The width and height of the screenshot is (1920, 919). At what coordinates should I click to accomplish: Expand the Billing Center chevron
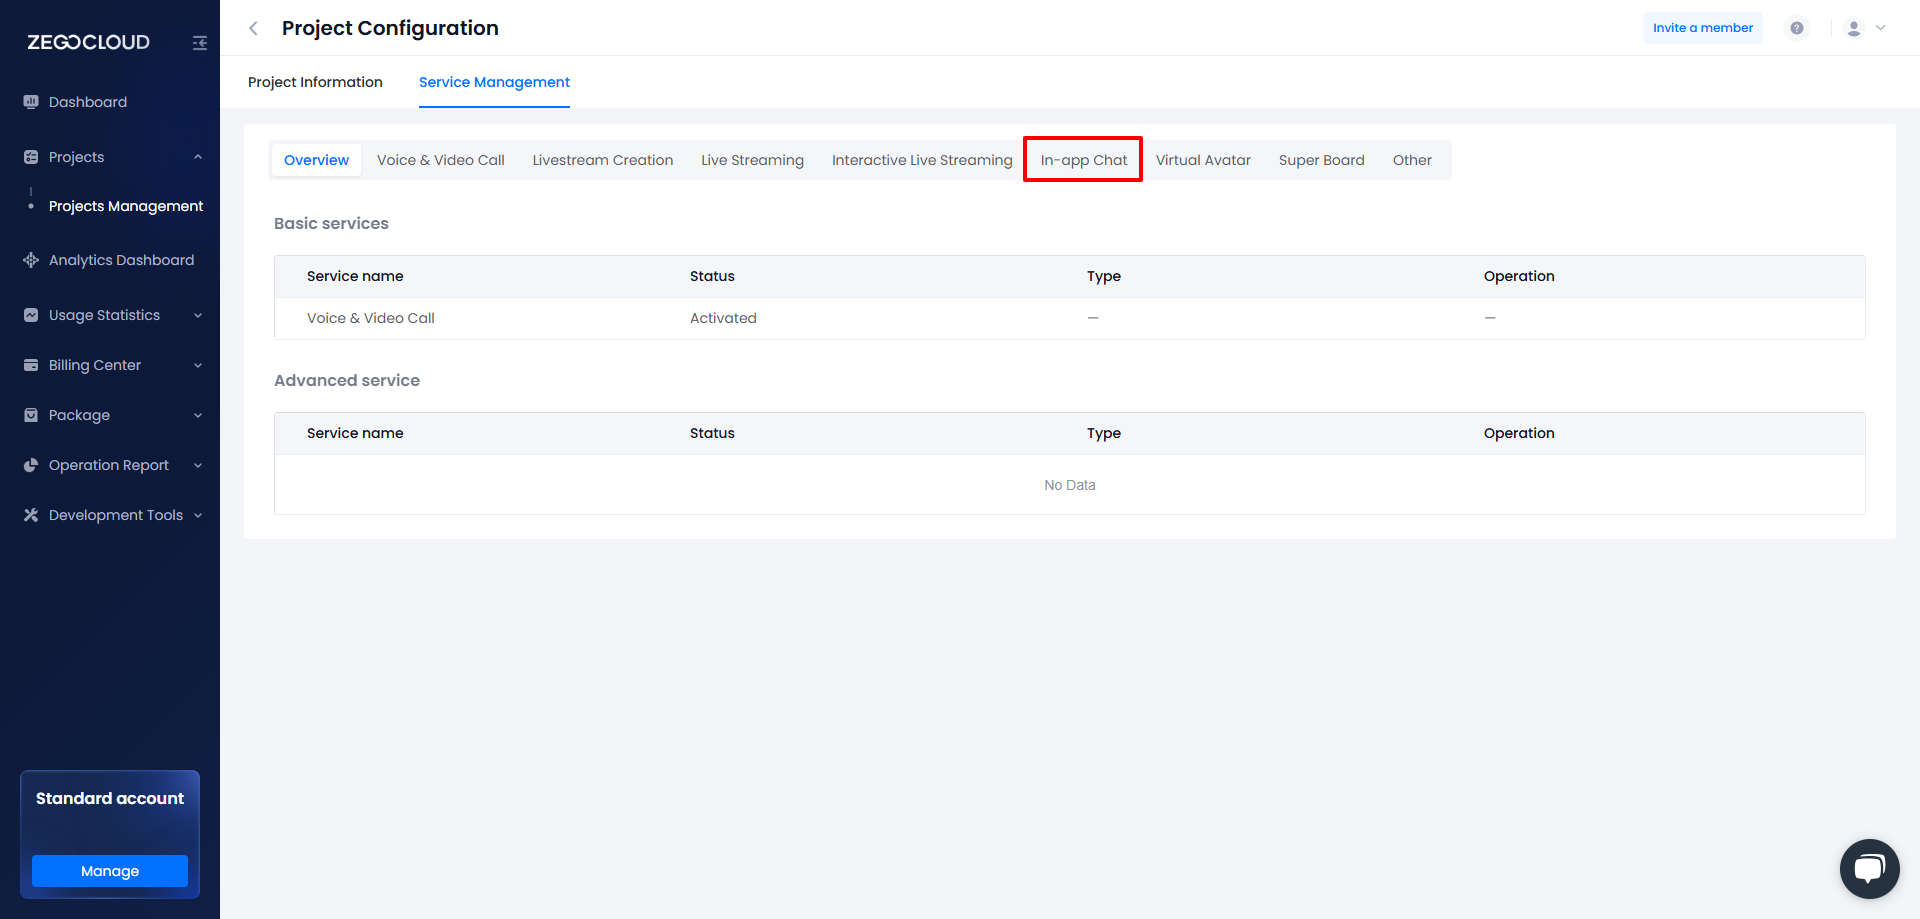tap(198, 365)
